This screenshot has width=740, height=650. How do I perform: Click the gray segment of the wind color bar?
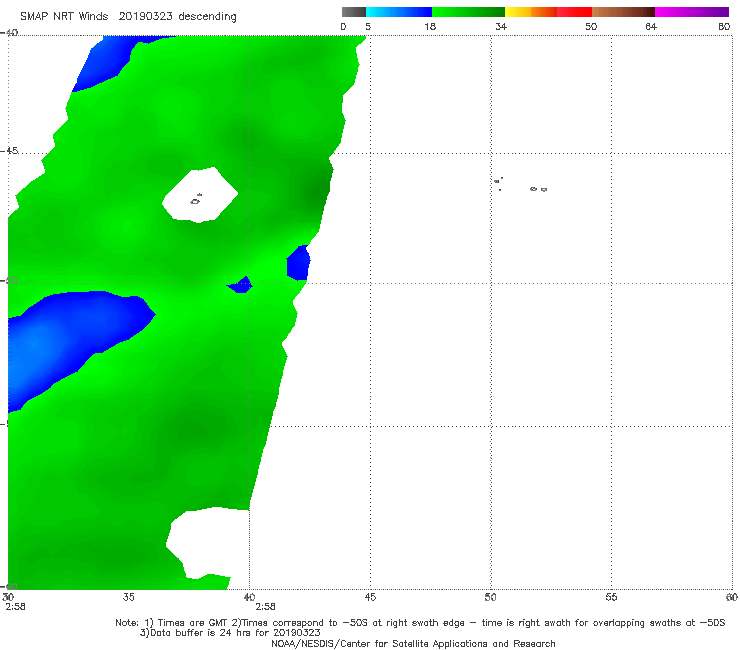[354, 12]
